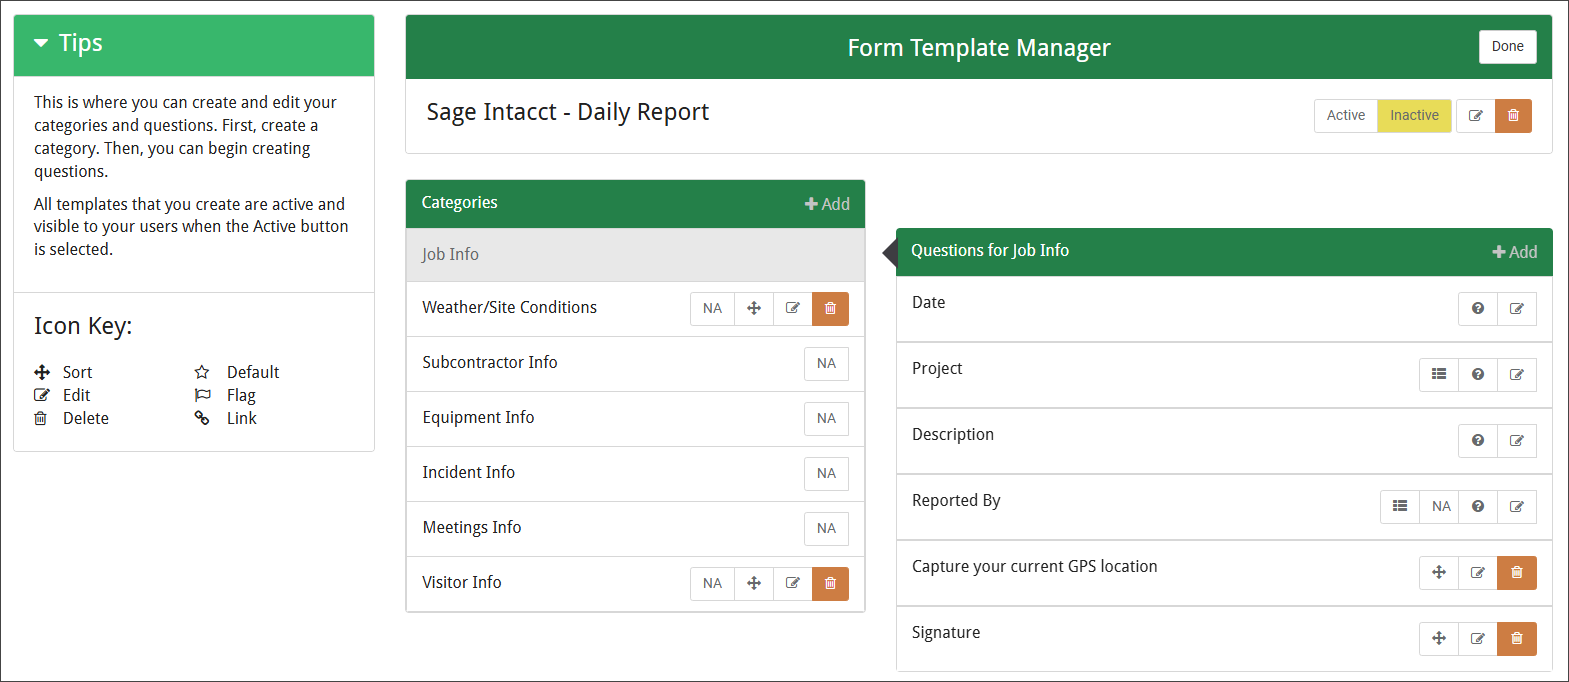Delete the Visitor Info category

830,584
